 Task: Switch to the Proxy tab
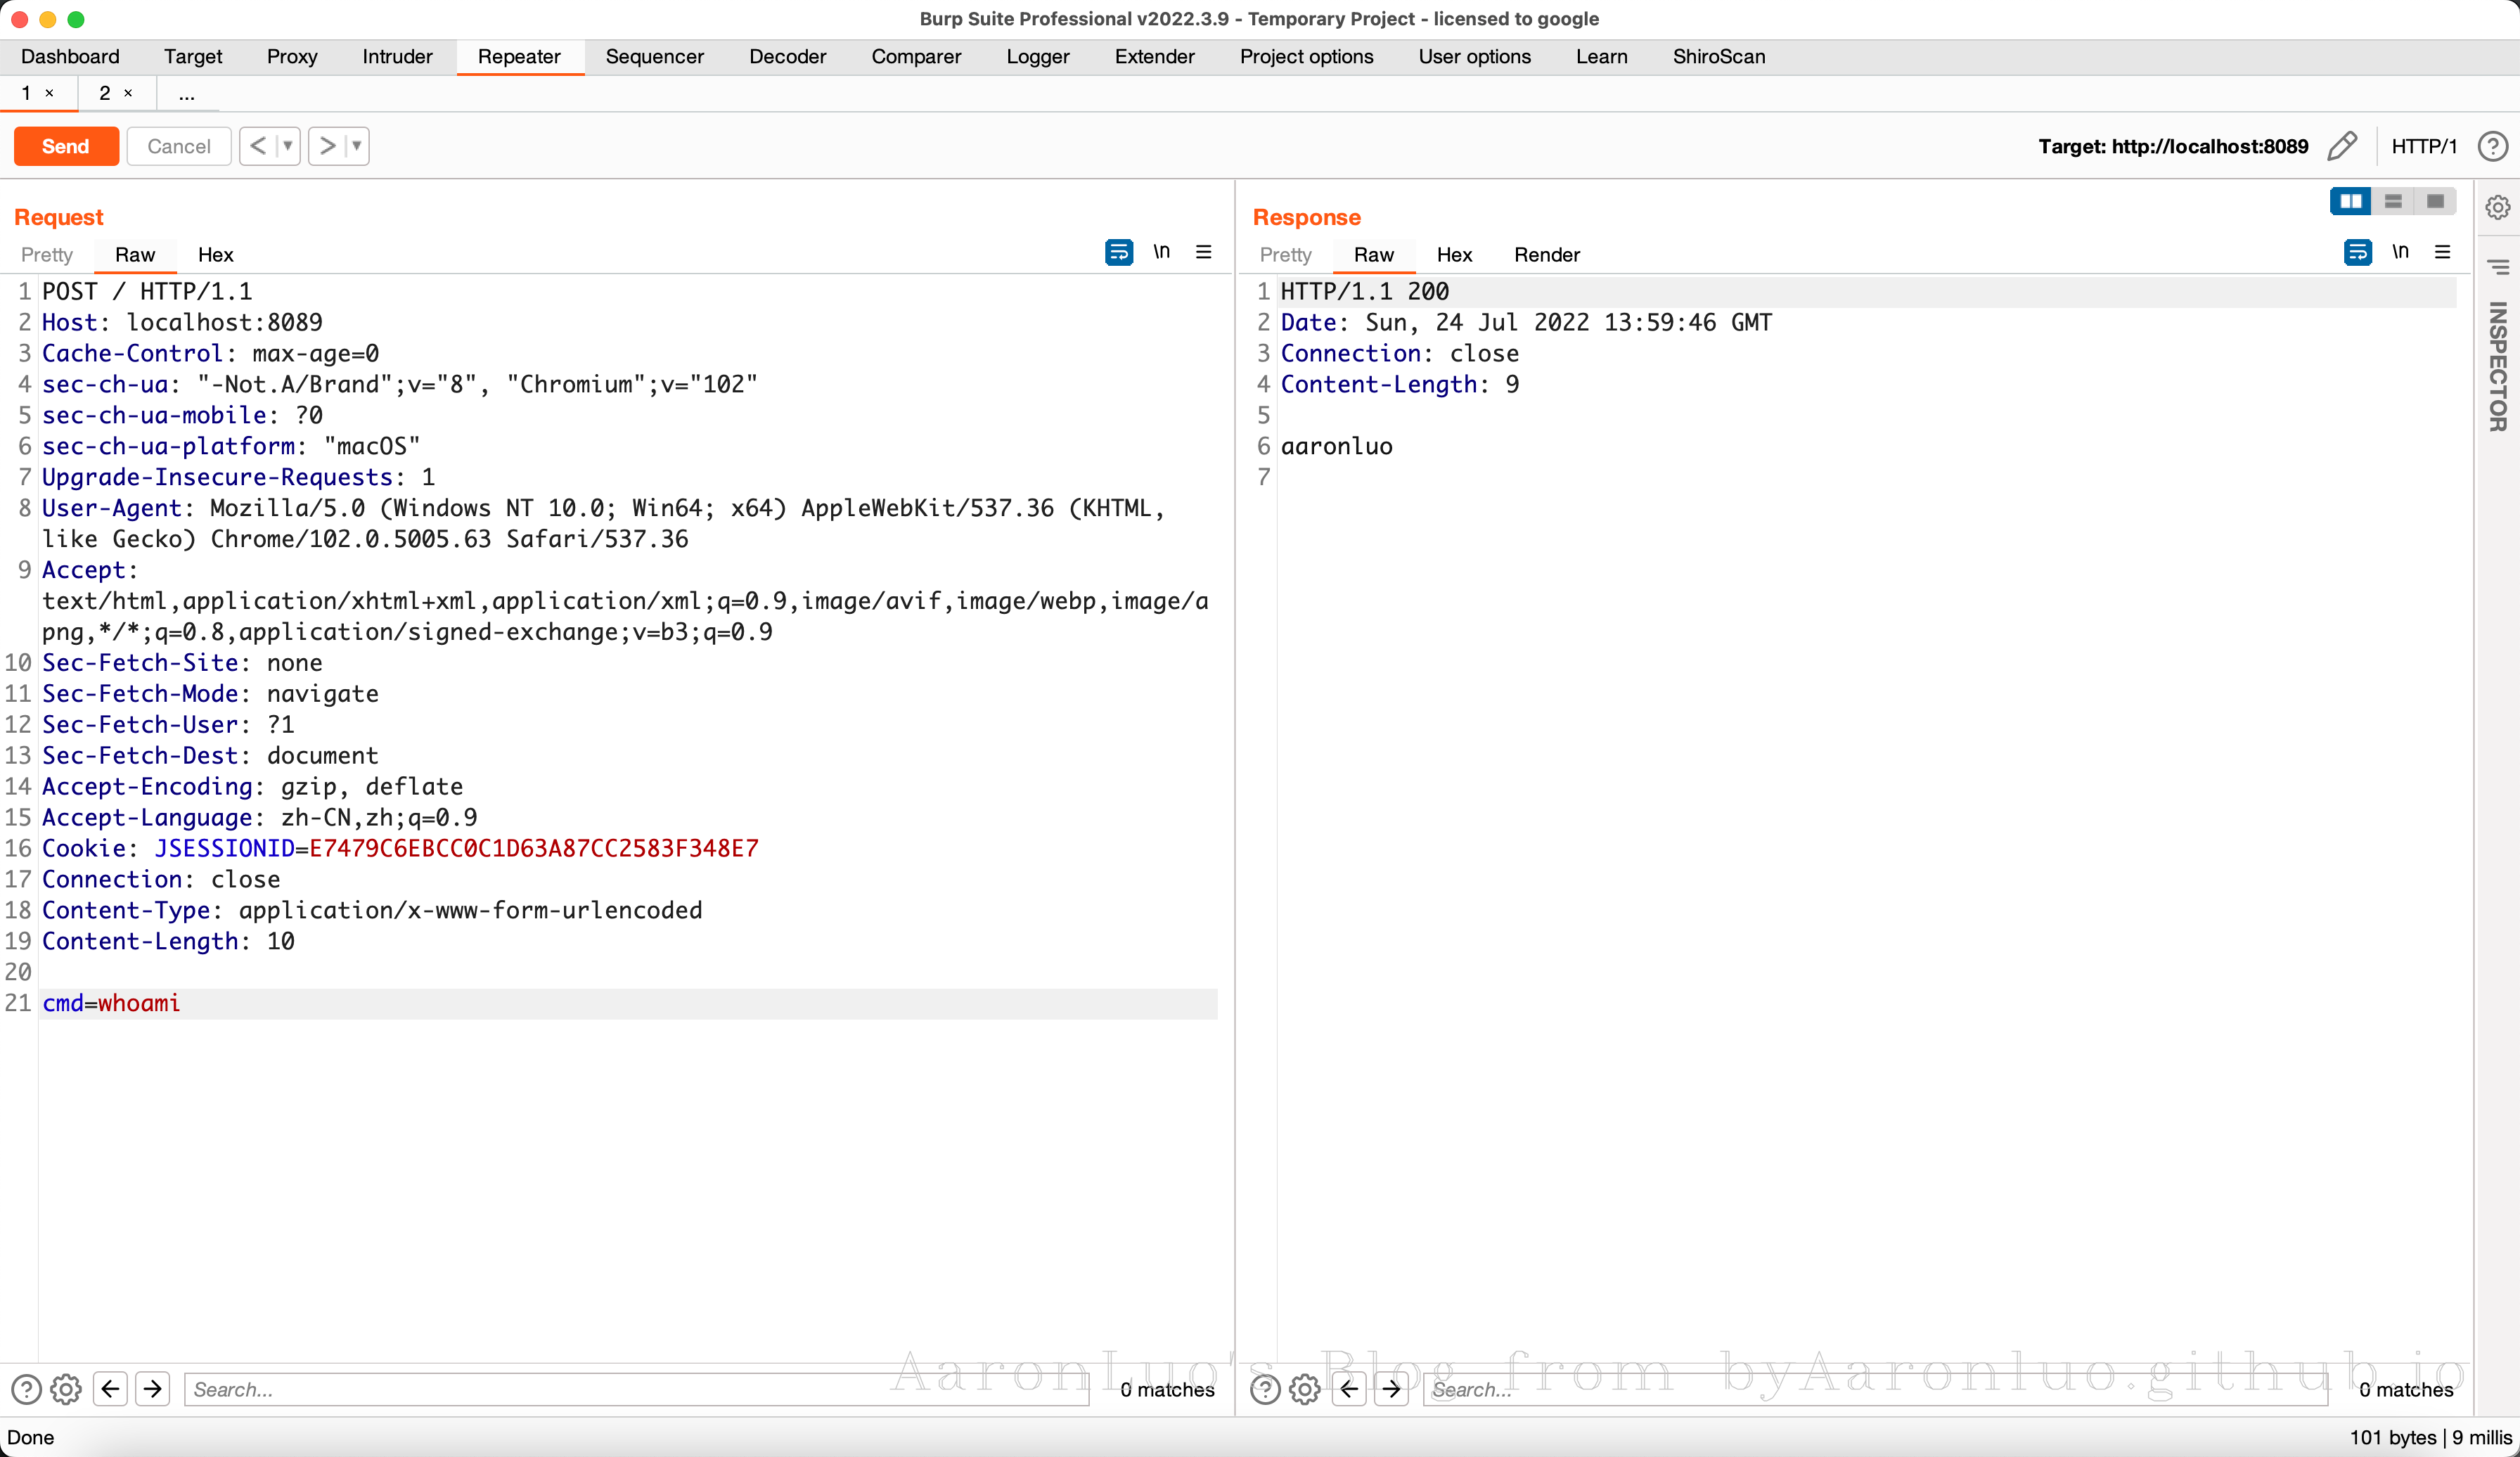292,57
